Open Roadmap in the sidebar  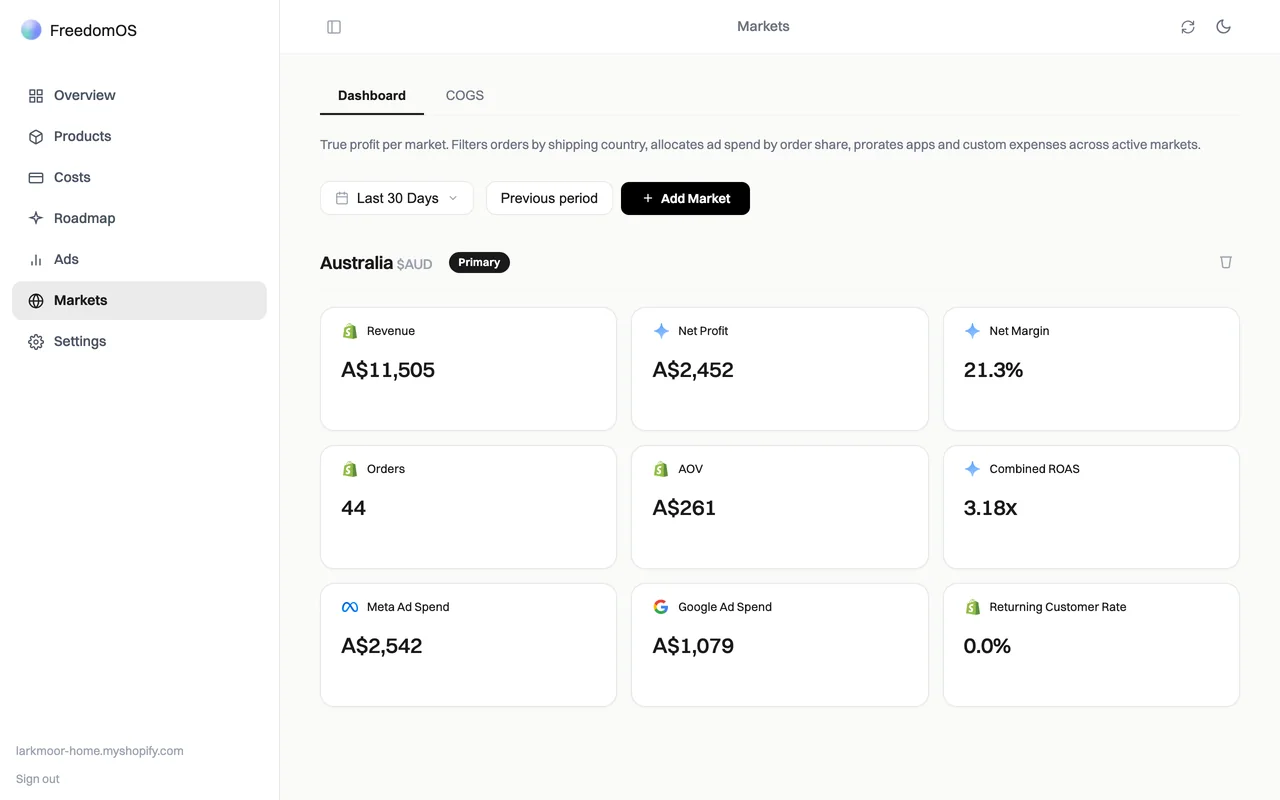click(x=139, y=219)
